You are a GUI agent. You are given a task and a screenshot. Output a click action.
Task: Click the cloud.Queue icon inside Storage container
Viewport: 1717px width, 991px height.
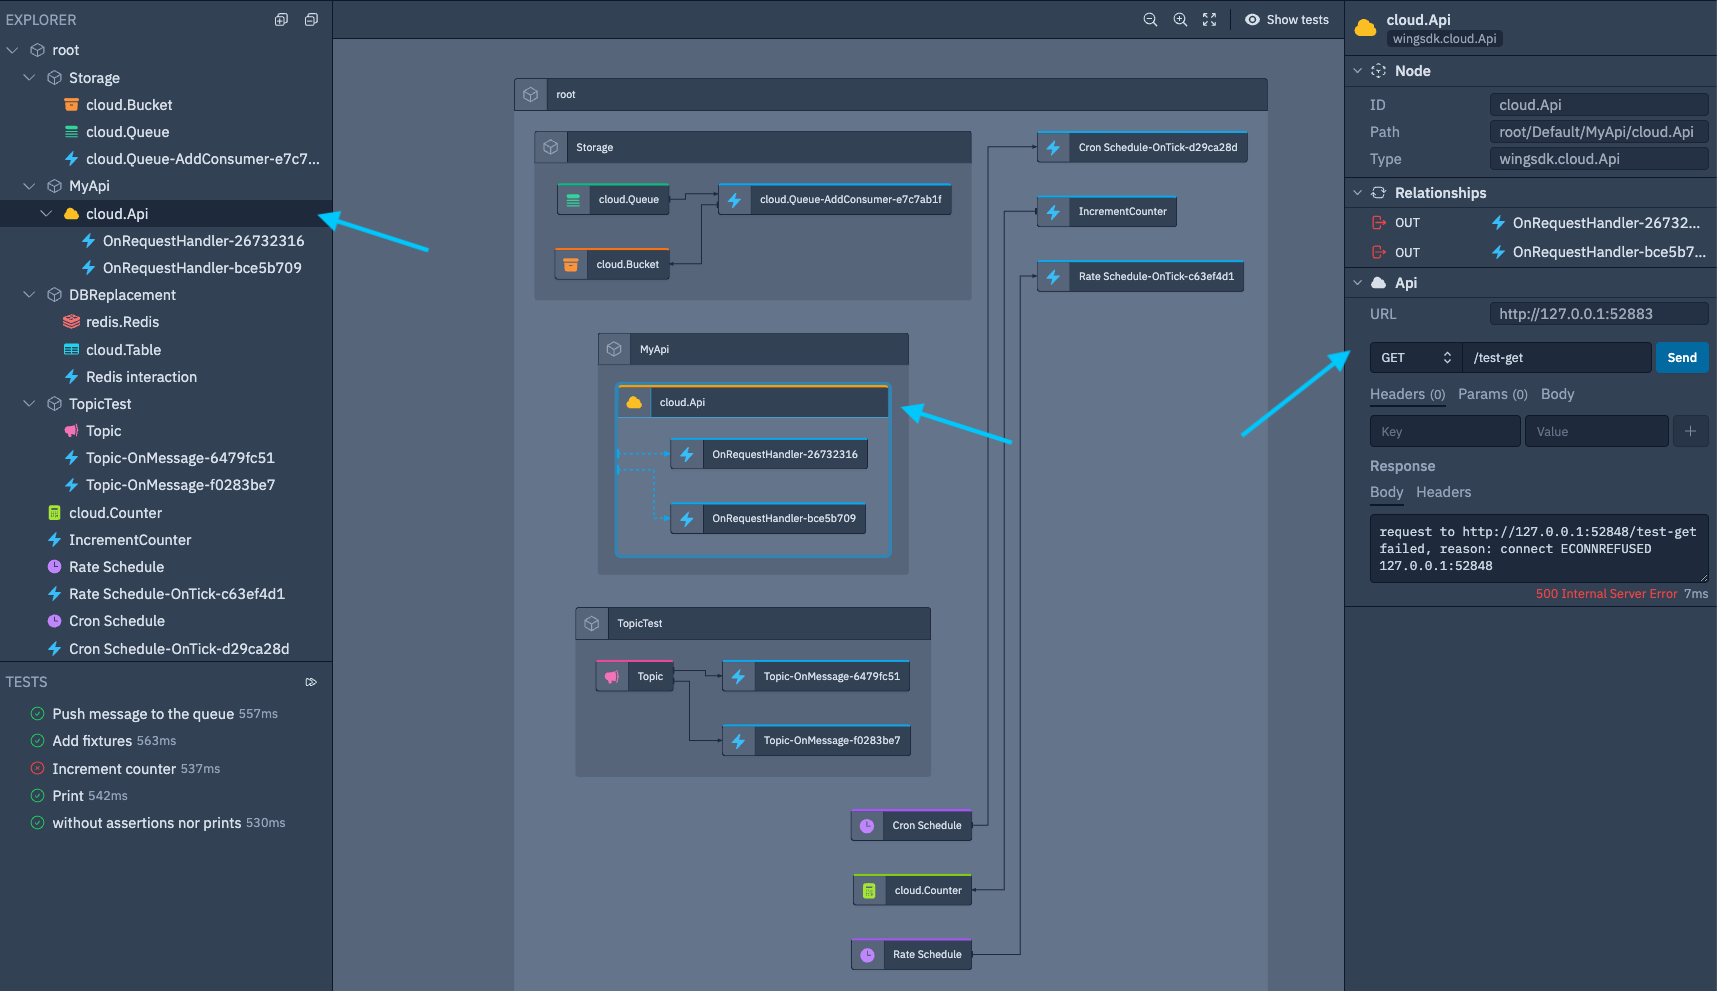coord(573,198)
